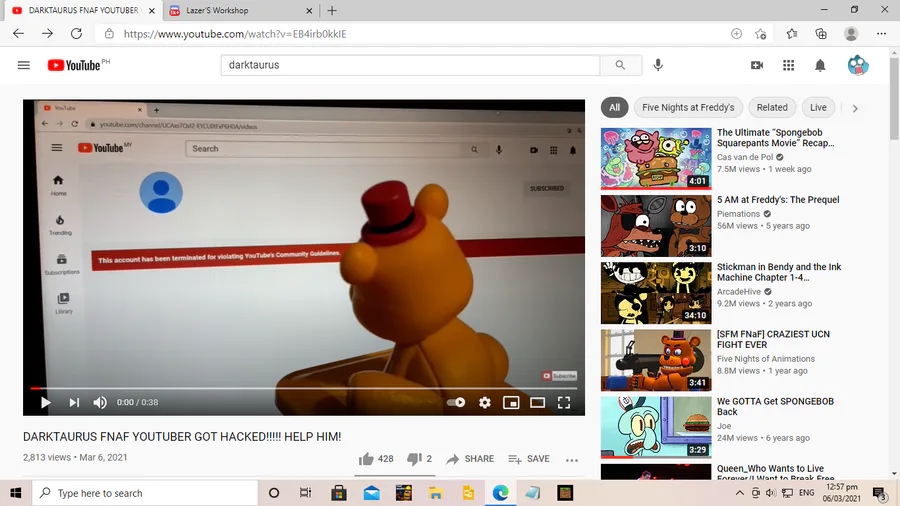Open the 5 AM at Freddy's thumbnail
This screenshot has width=900, height=506.
[656, 225]
